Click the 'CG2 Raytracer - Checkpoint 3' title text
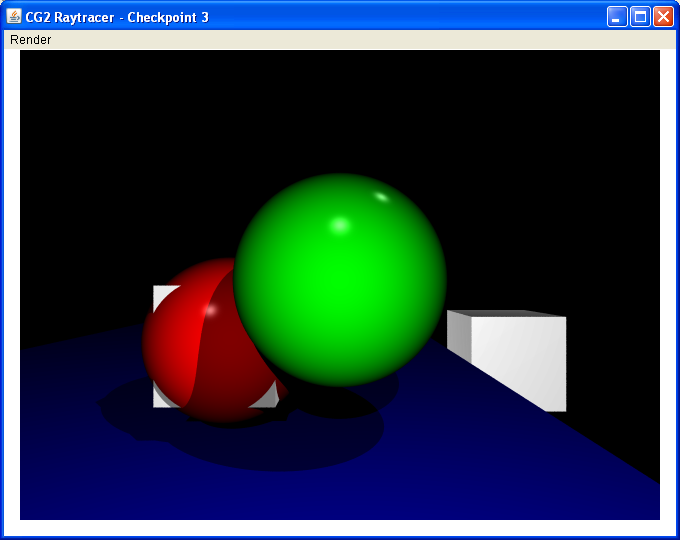 click(x=117, y=17)
